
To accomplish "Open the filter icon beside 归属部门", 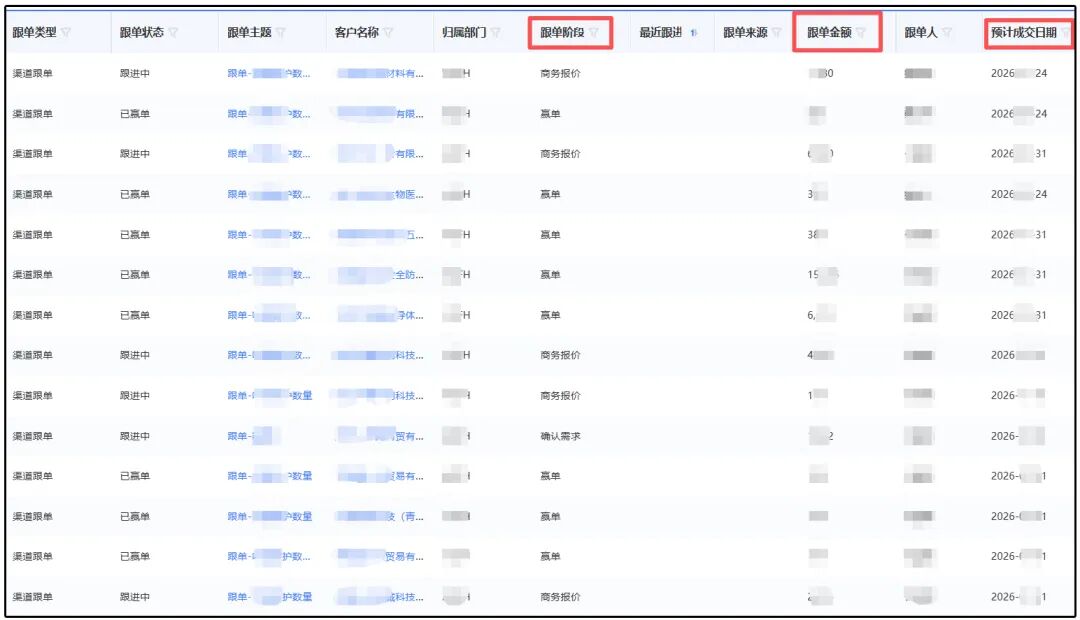I will [496, 32].
